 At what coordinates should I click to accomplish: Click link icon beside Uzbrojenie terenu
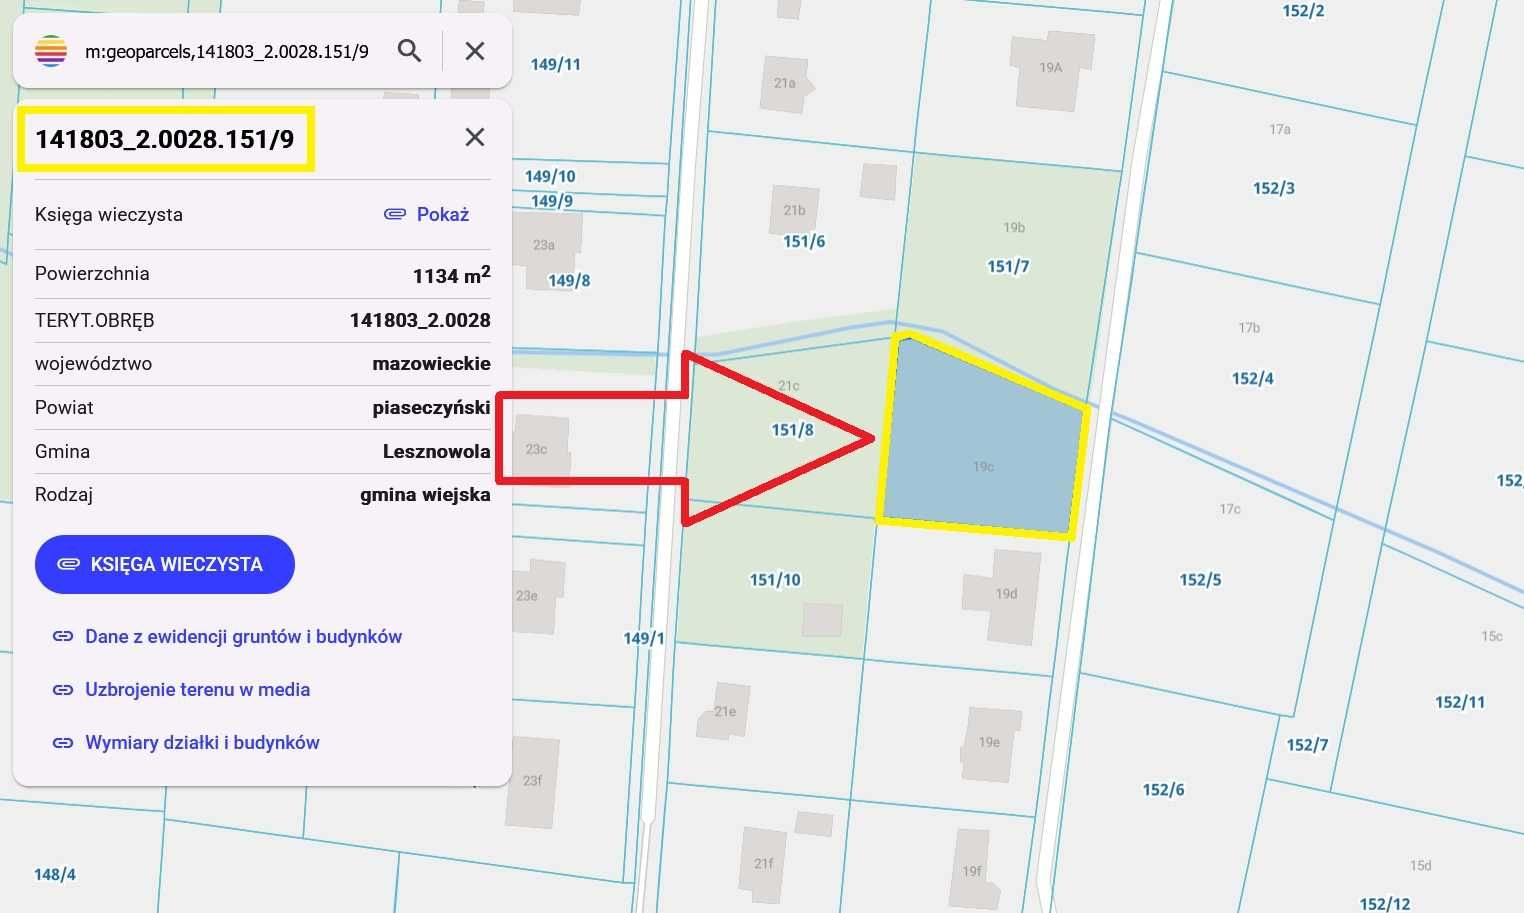63,690
